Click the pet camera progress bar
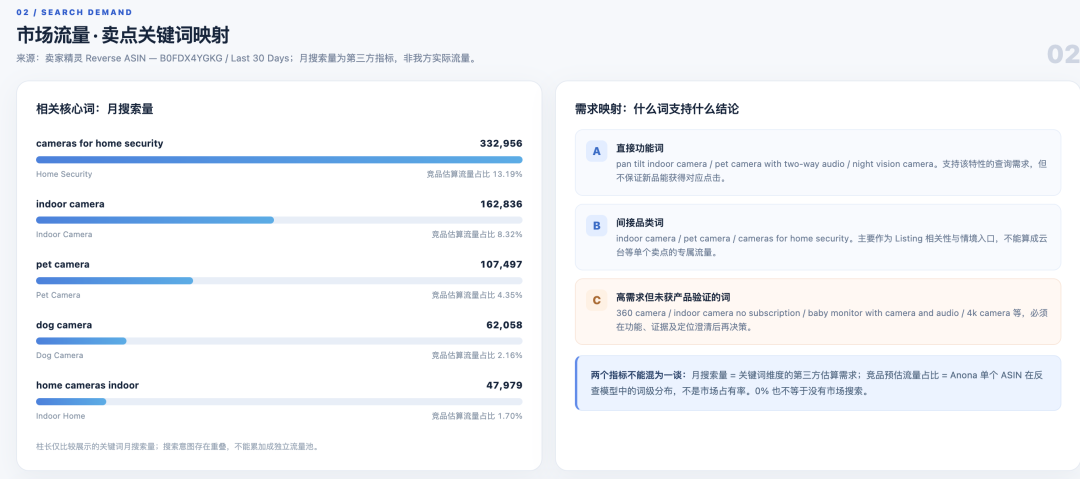Viewport: 1080px width, 479px height. 279,281
